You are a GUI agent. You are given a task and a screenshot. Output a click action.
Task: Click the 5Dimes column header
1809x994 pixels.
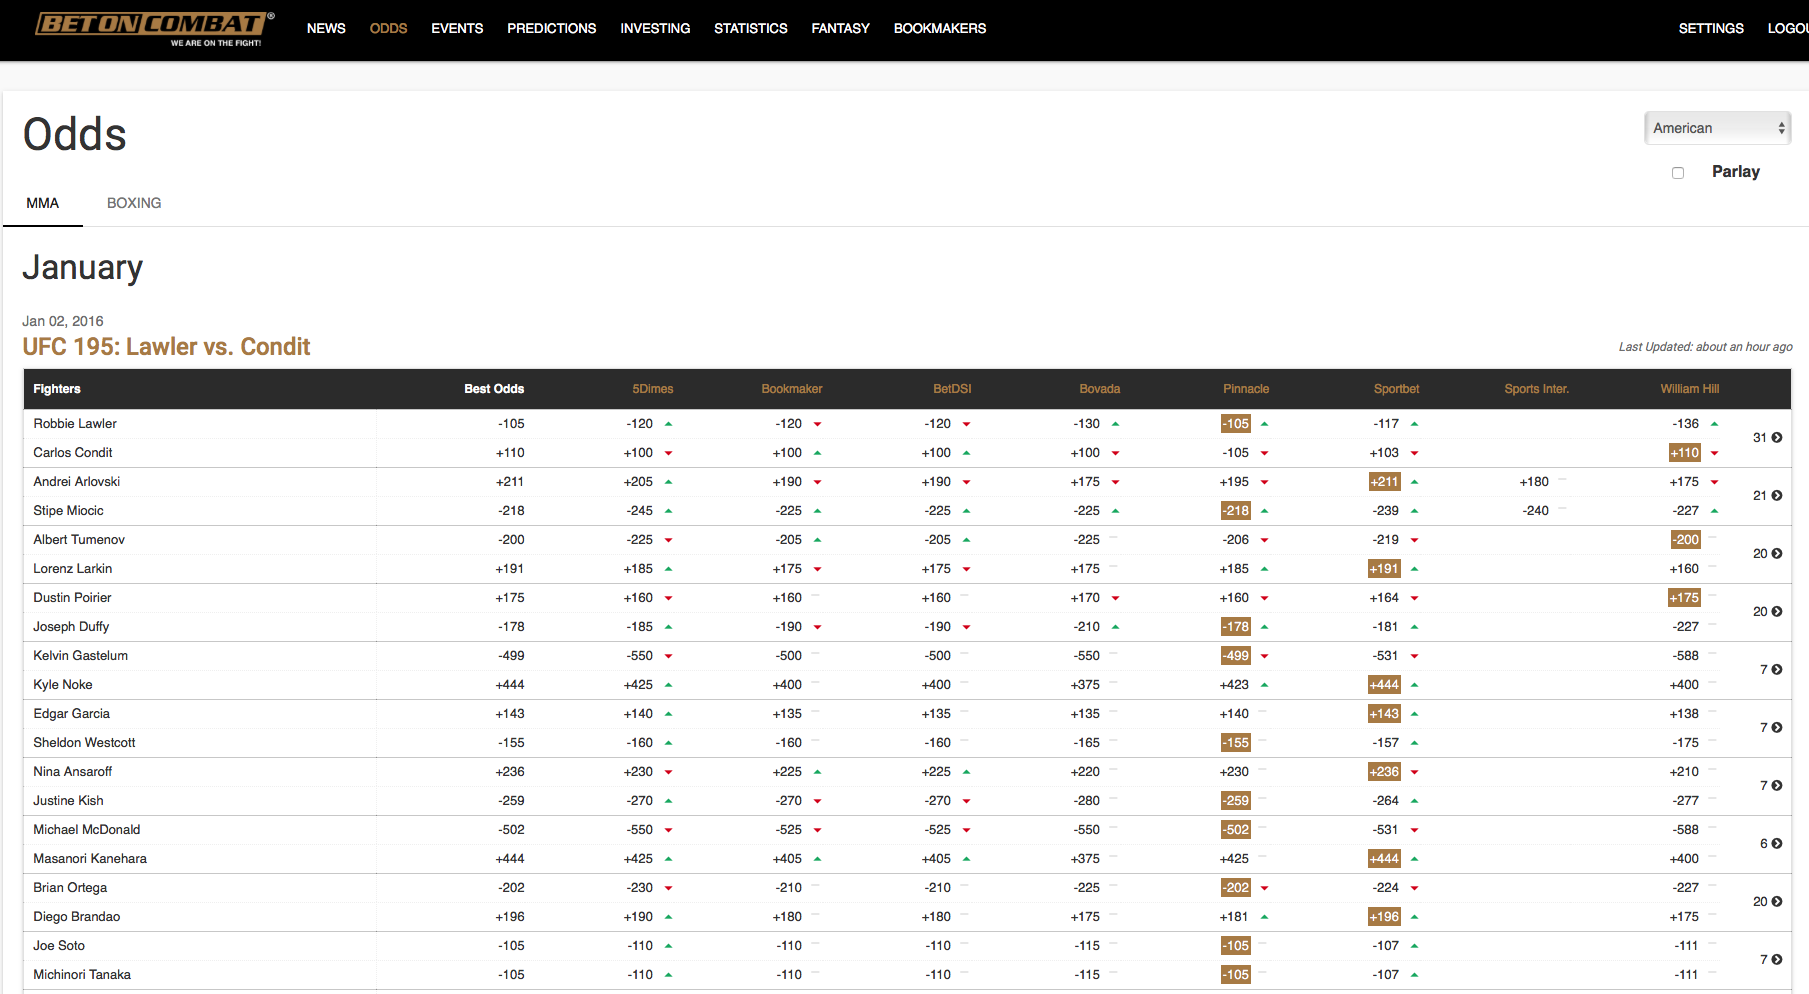pyautogui.click(x=653, y=389)
